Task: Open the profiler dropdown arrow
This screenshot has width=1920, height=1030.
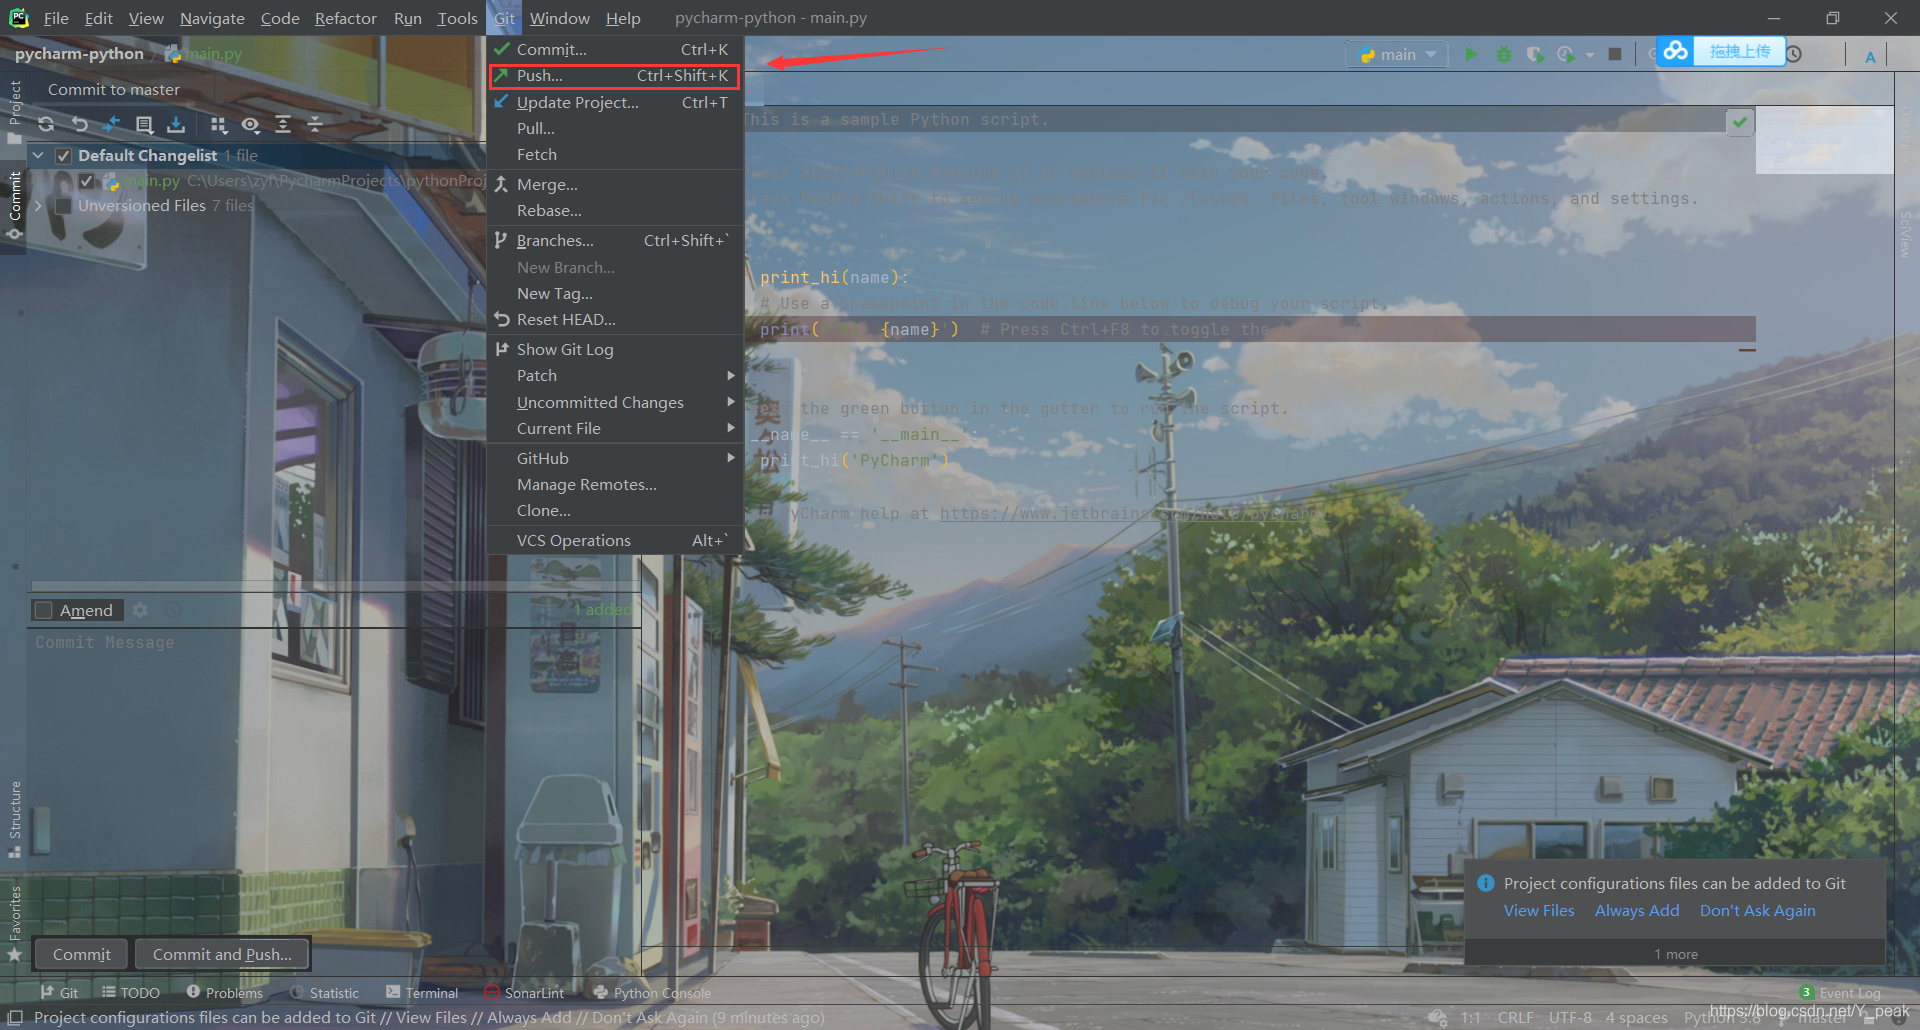Action: coord(1590,55)
